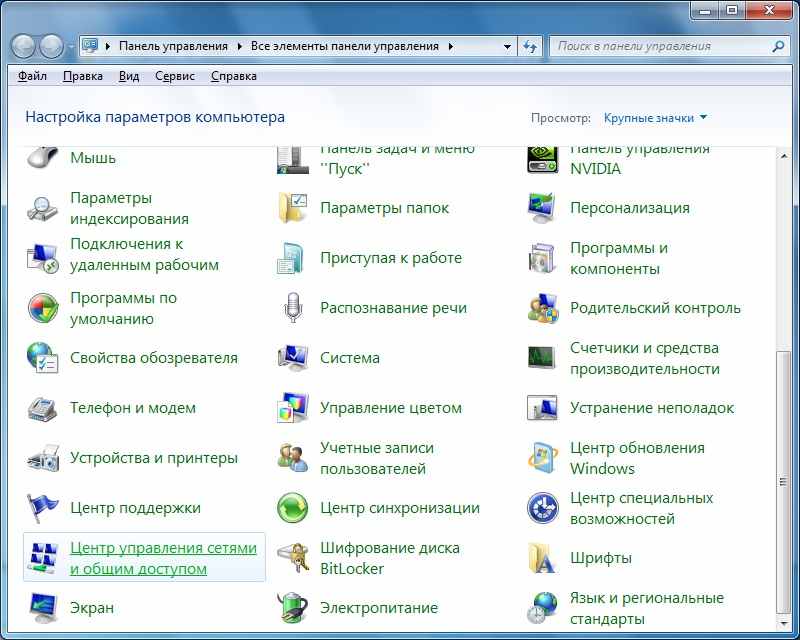Open the Центр синхронизации green icon
The height and width of the screenshot is (640, 800).
[x=293, y=508]
